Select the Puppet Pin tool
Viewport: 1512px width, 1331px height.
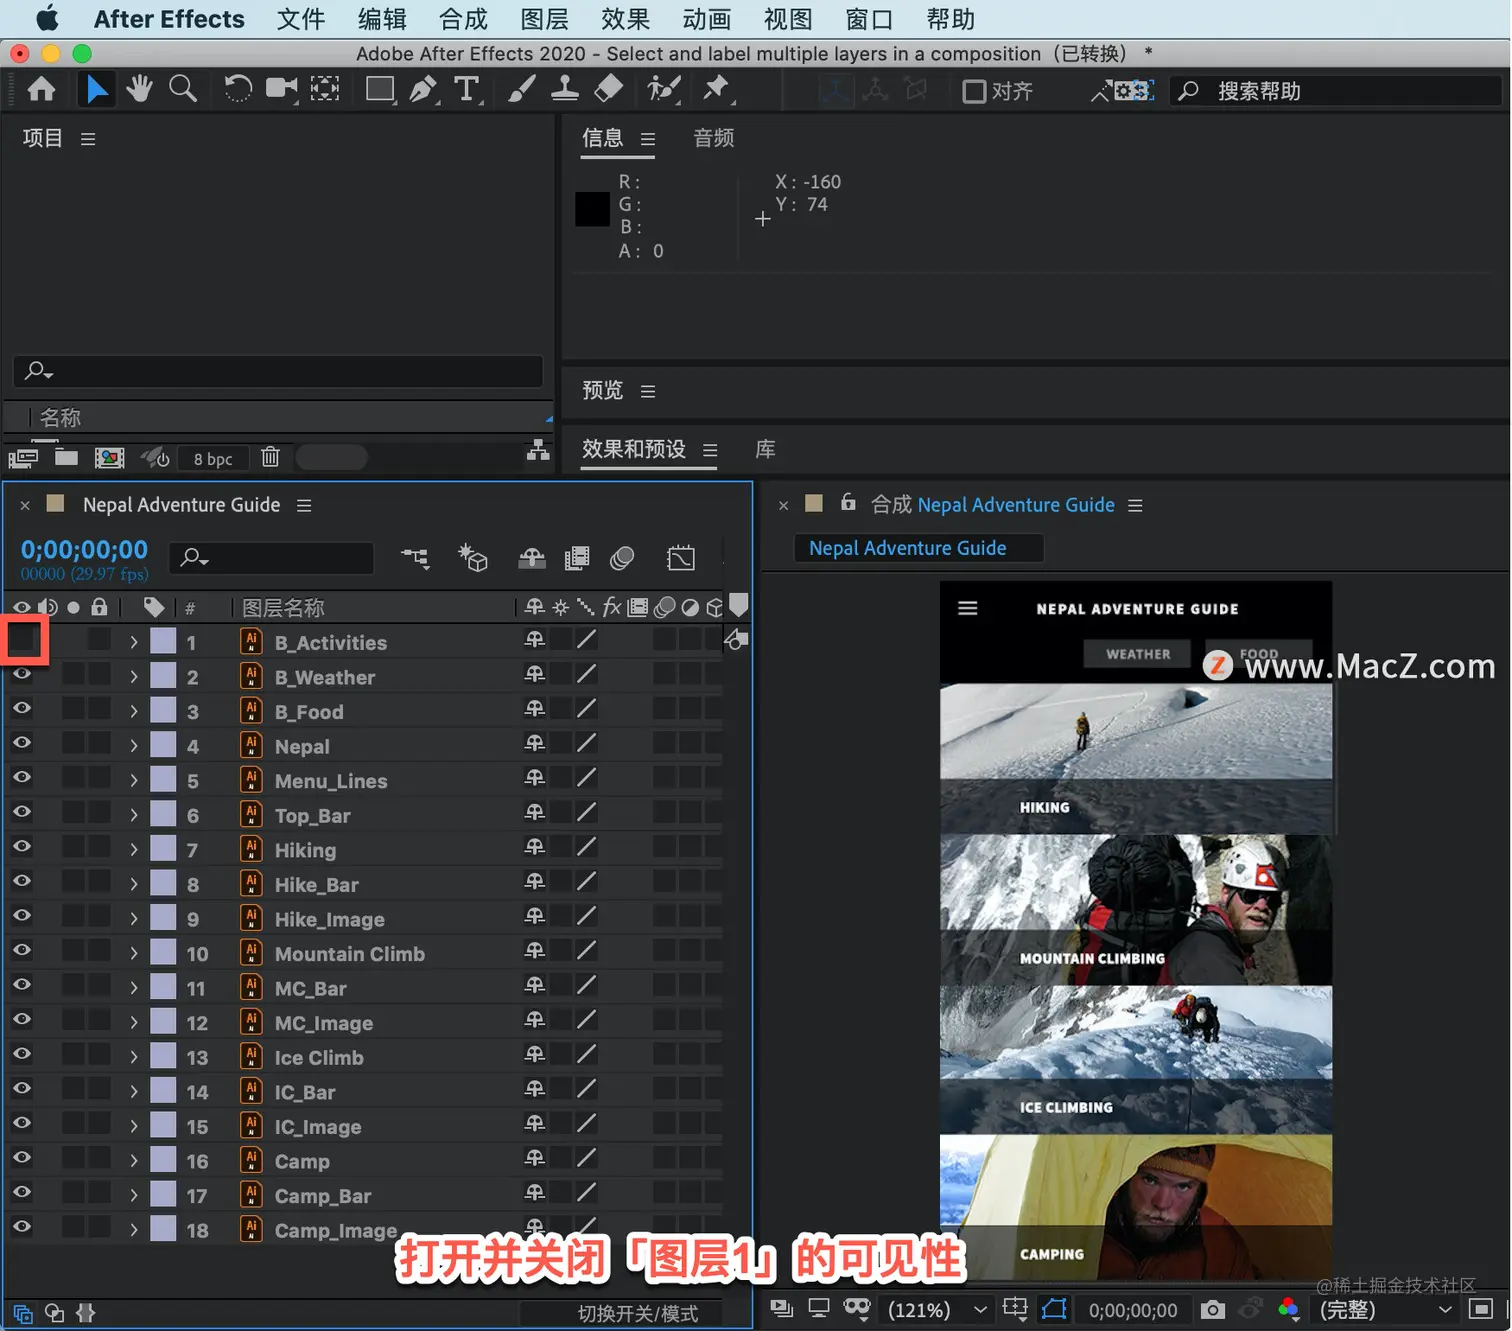point(715,89)
